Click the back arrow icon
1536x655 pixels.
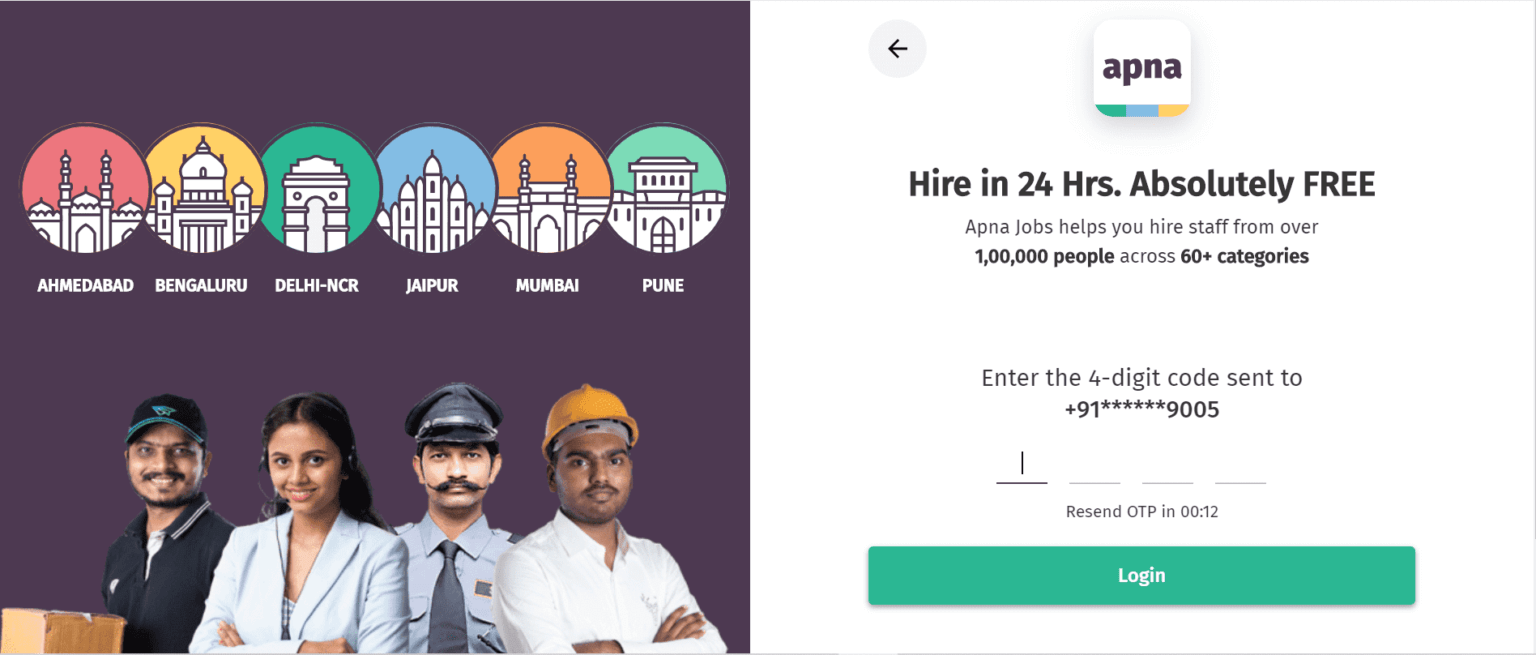coord(897,48)
